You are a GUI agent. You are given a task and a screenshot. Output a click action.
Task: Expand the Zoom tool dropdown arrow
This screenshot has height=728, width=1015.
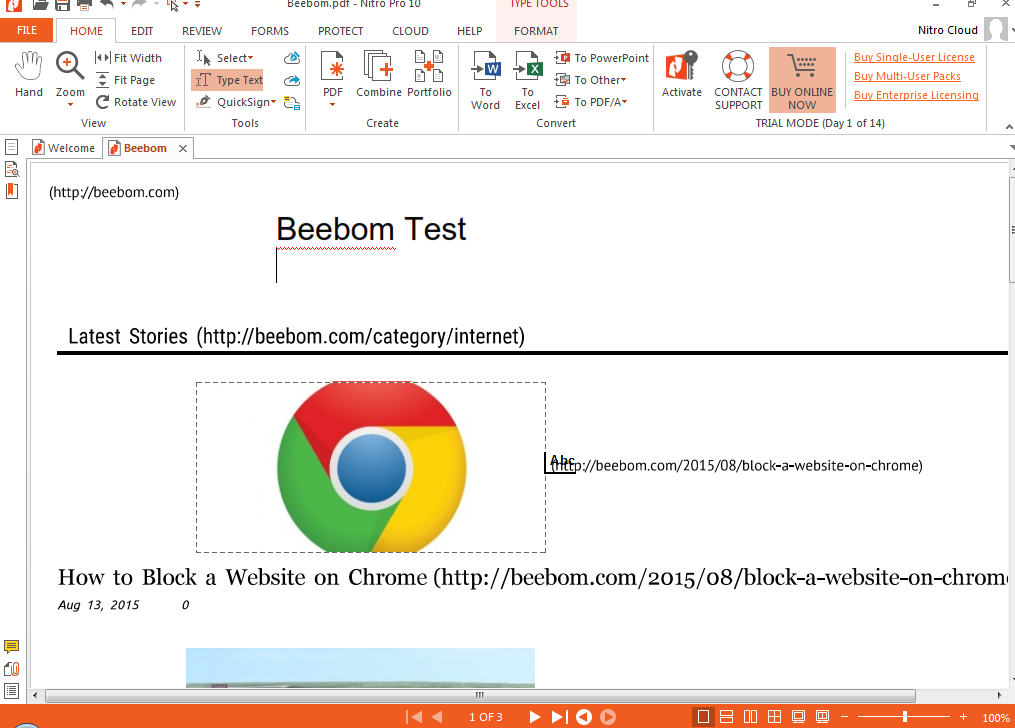pos(70,105)
